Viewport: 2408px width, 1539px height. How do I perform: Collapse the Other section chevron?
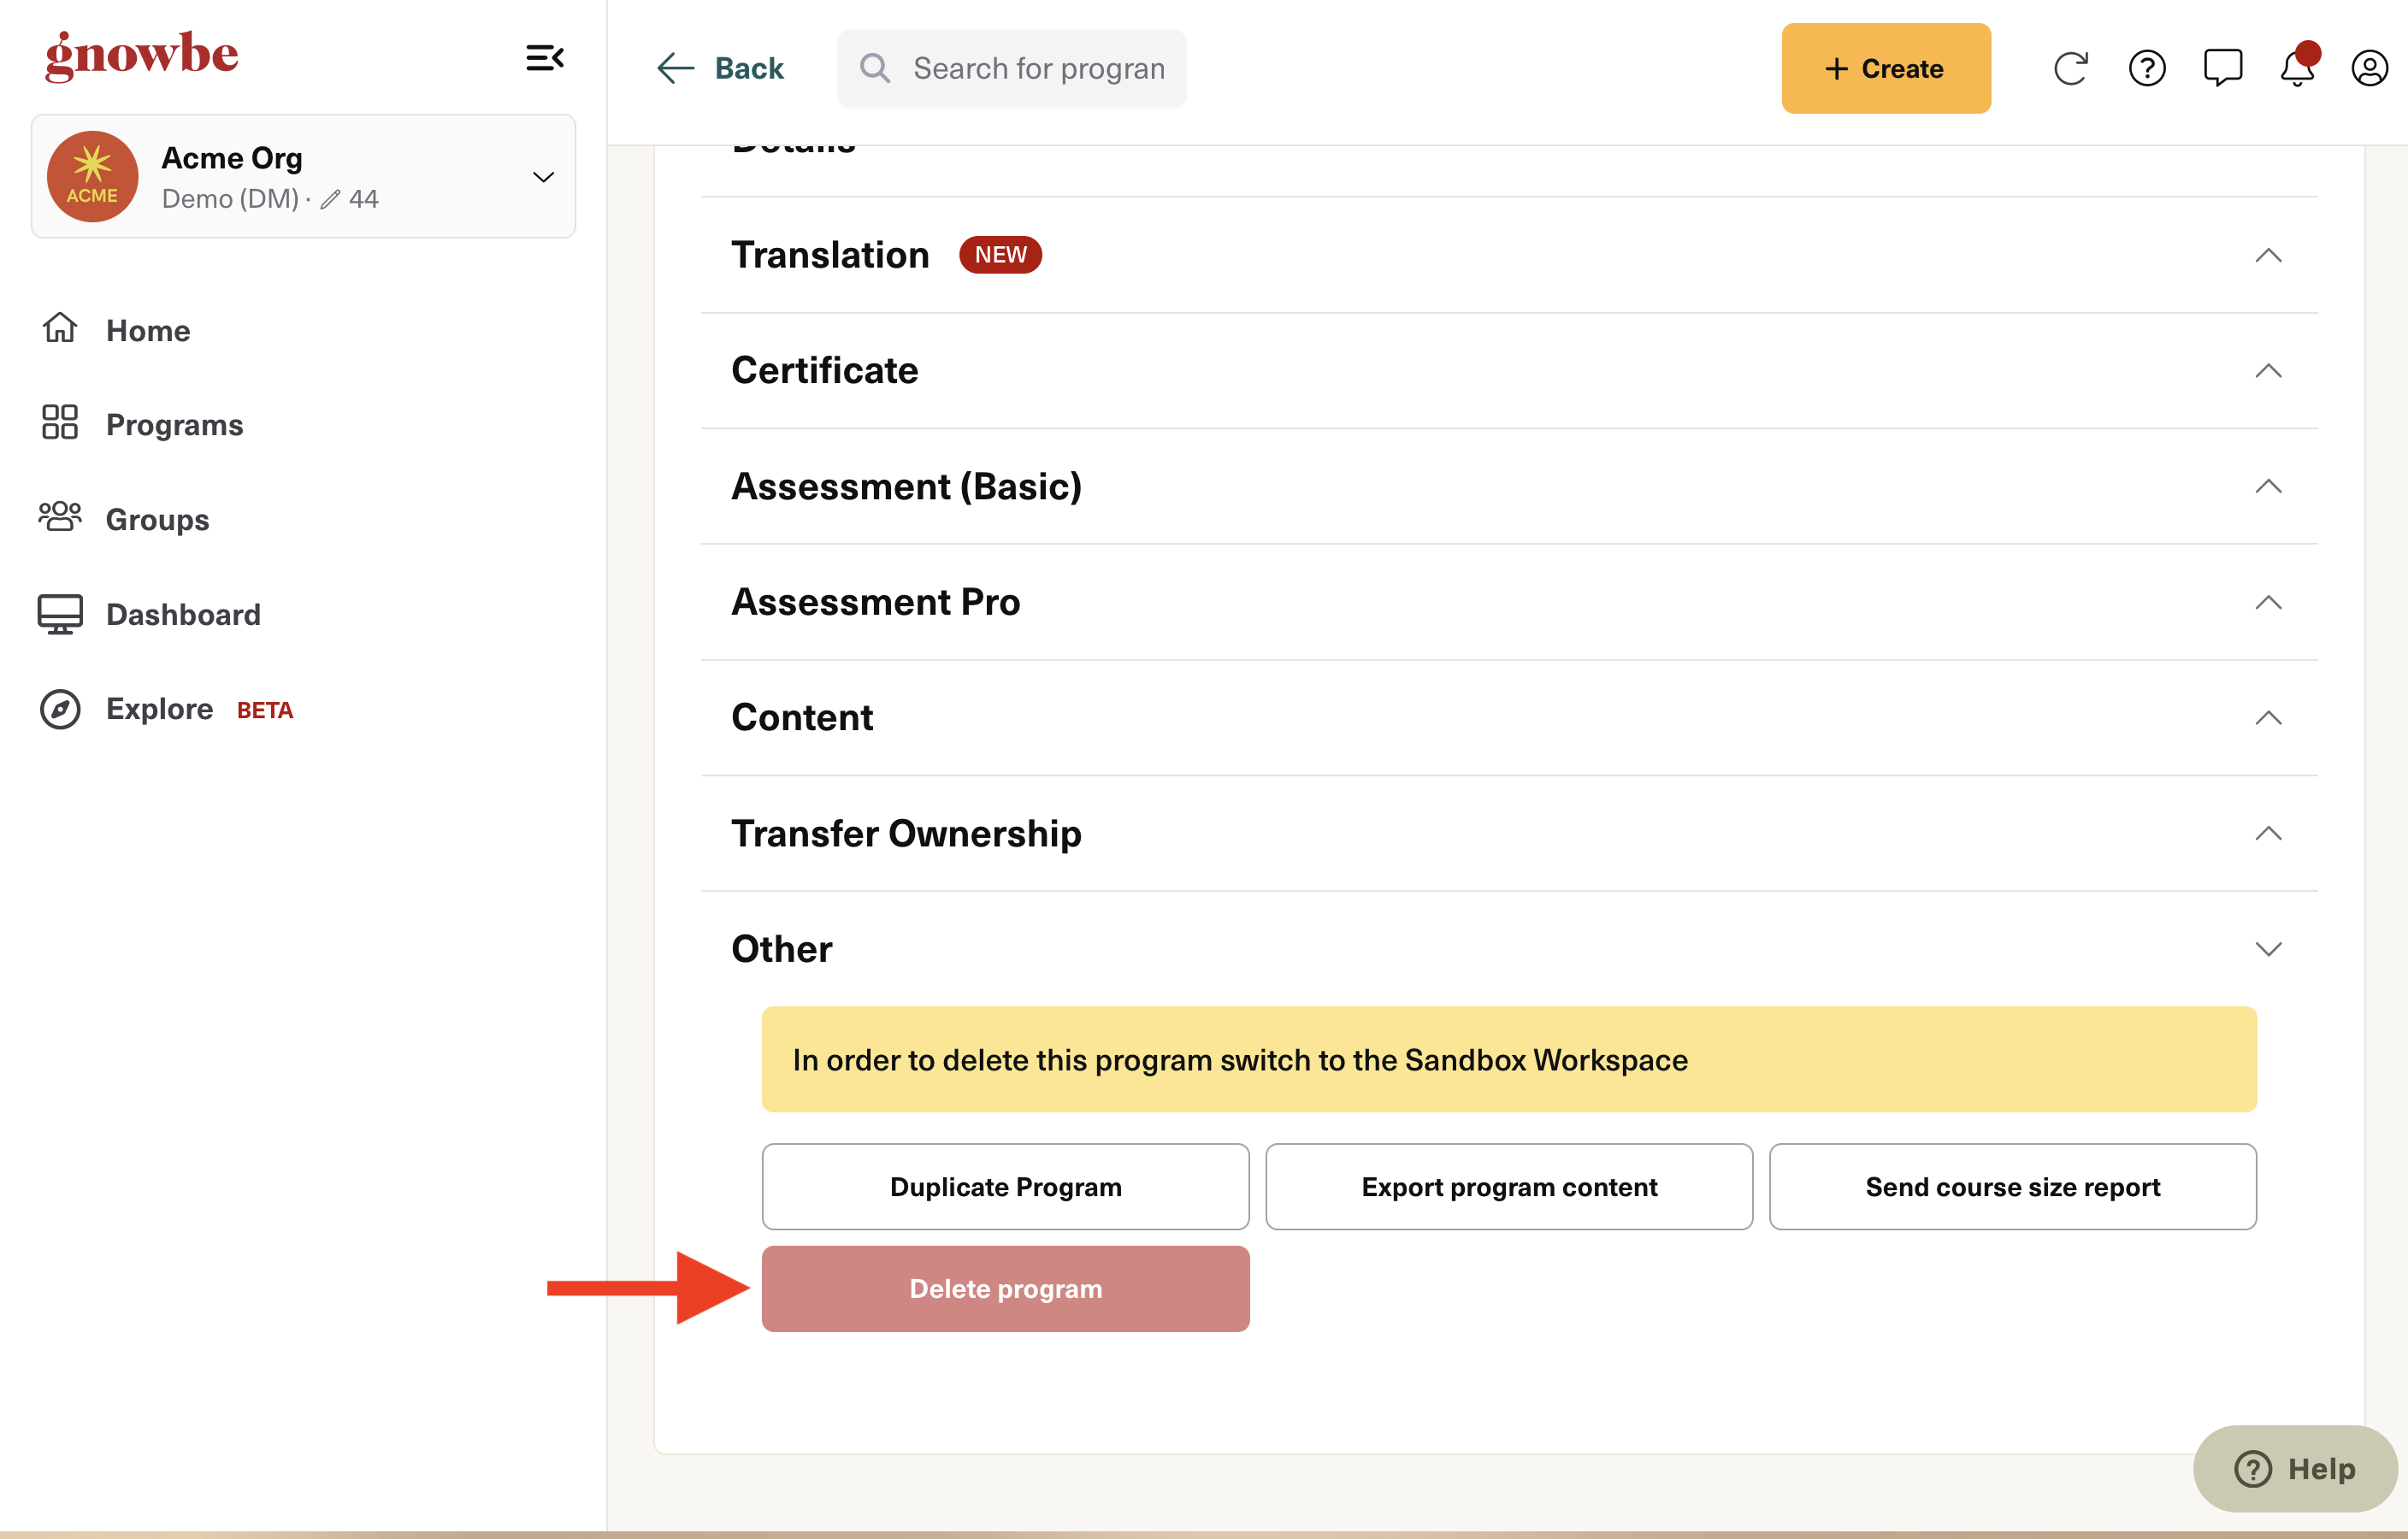click(2268, 949)
